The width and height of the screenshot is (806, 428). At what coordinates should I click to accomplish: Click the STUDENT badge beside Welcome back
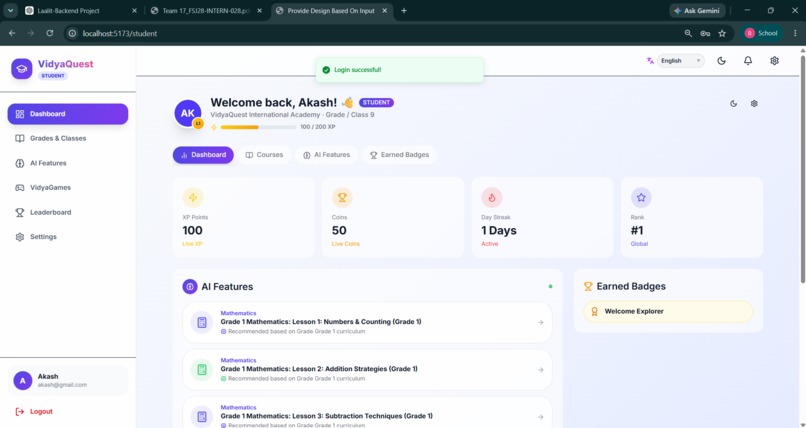coord(376,103)
